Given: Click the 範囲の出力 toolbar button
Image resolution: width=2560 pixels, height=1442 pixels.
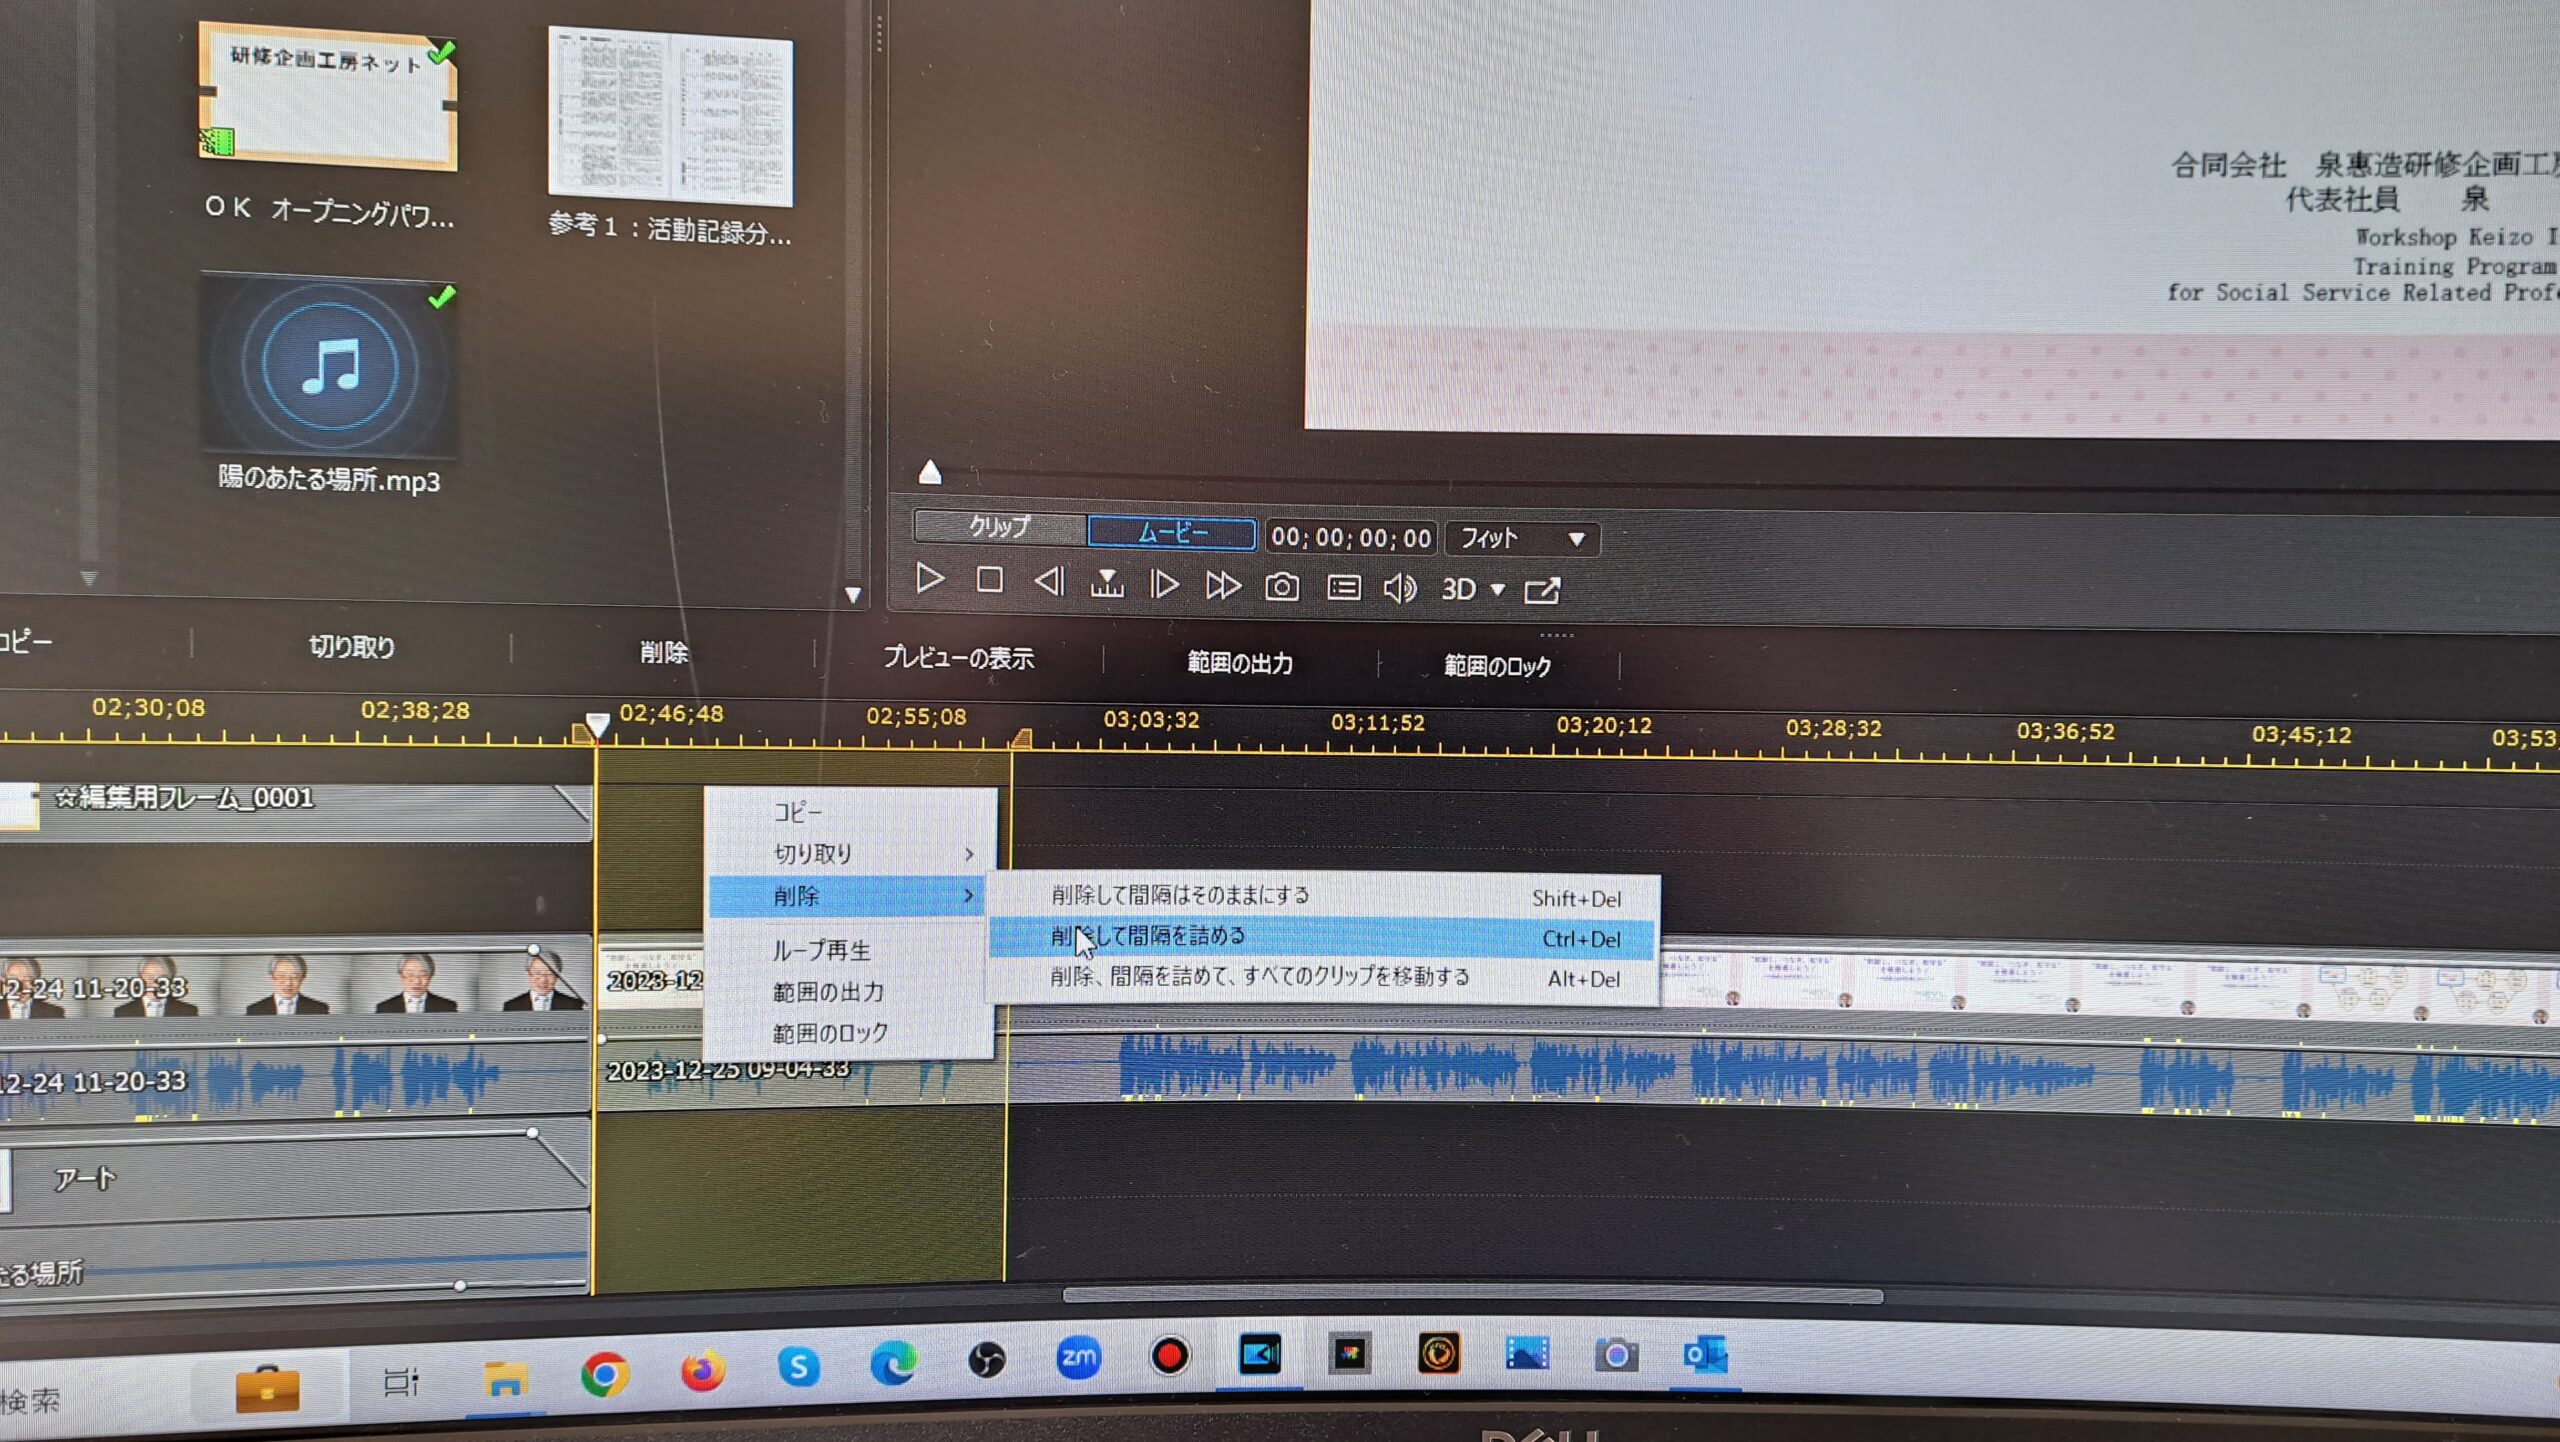Looking at the screenshot, I should pyautogui.click(x=1240, y=663).
